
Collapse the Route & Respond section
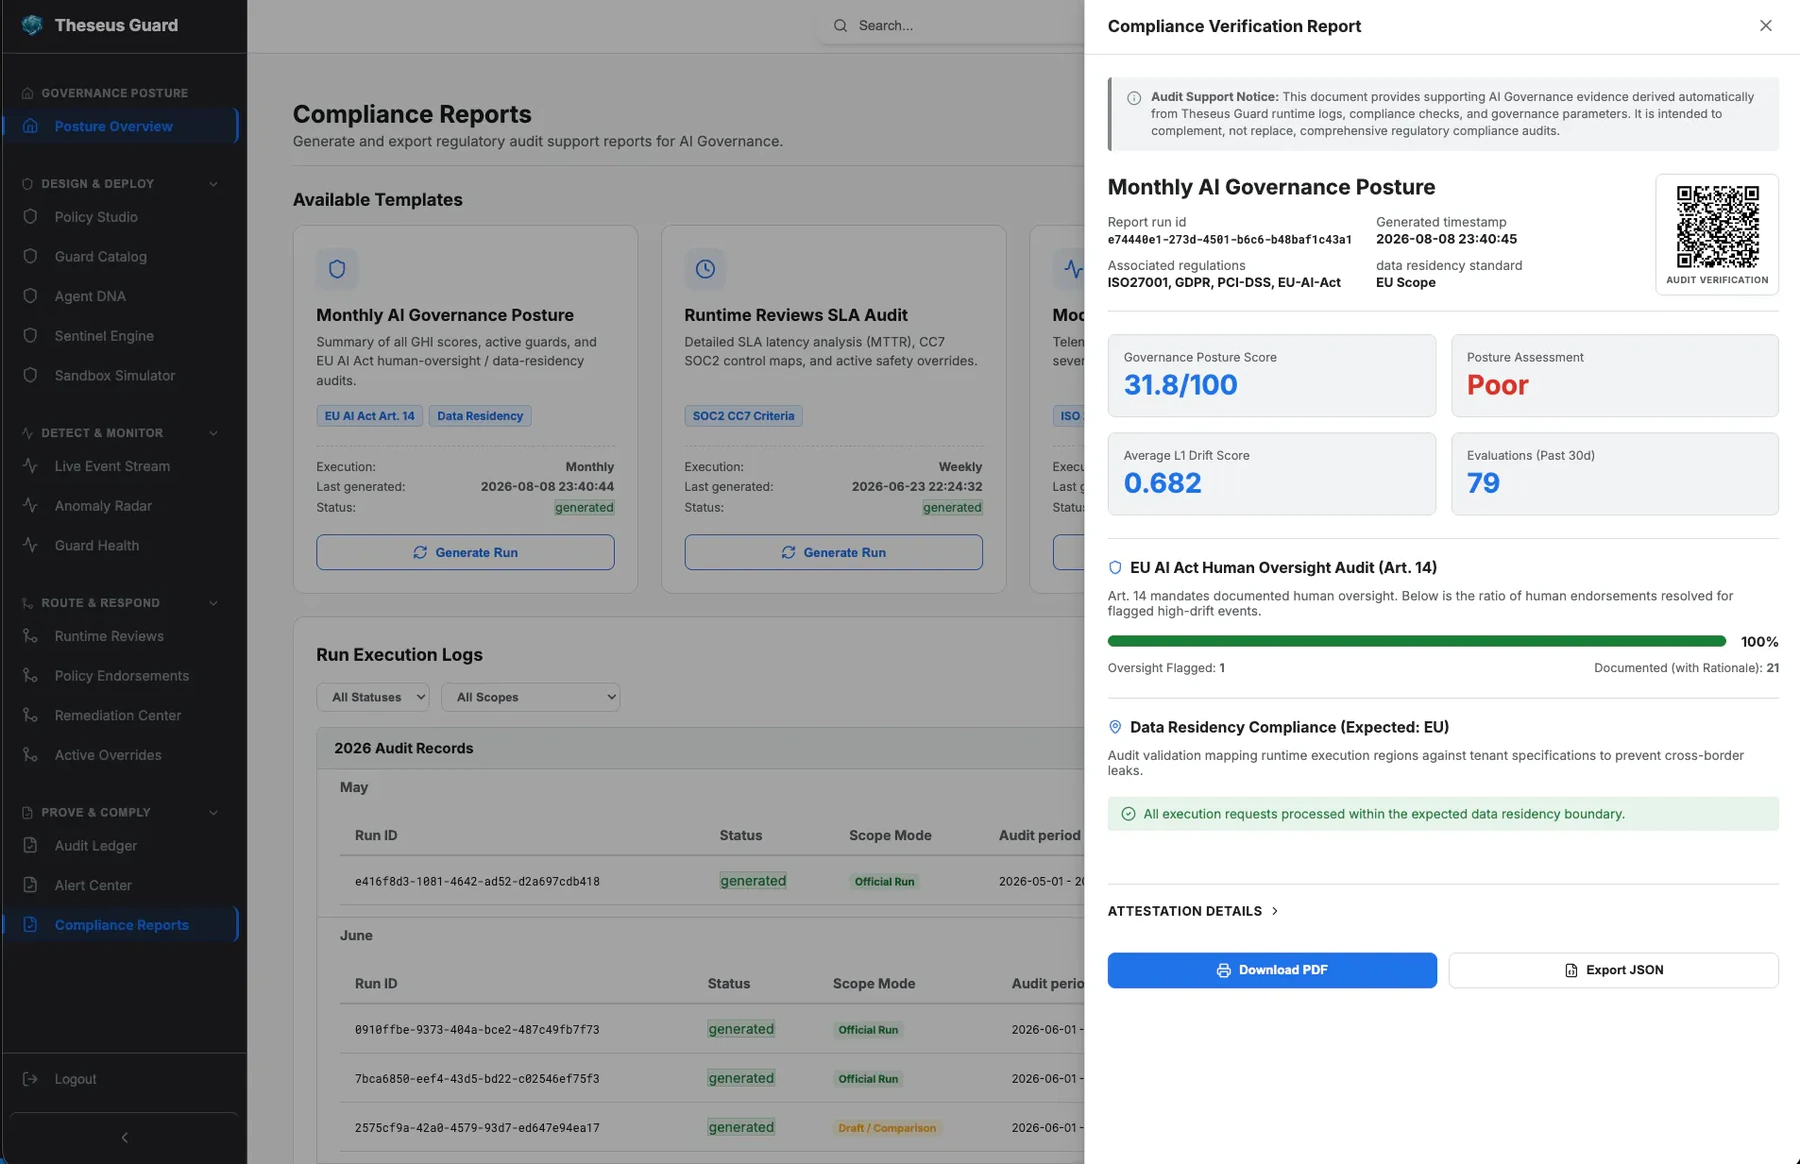point(213,603)
